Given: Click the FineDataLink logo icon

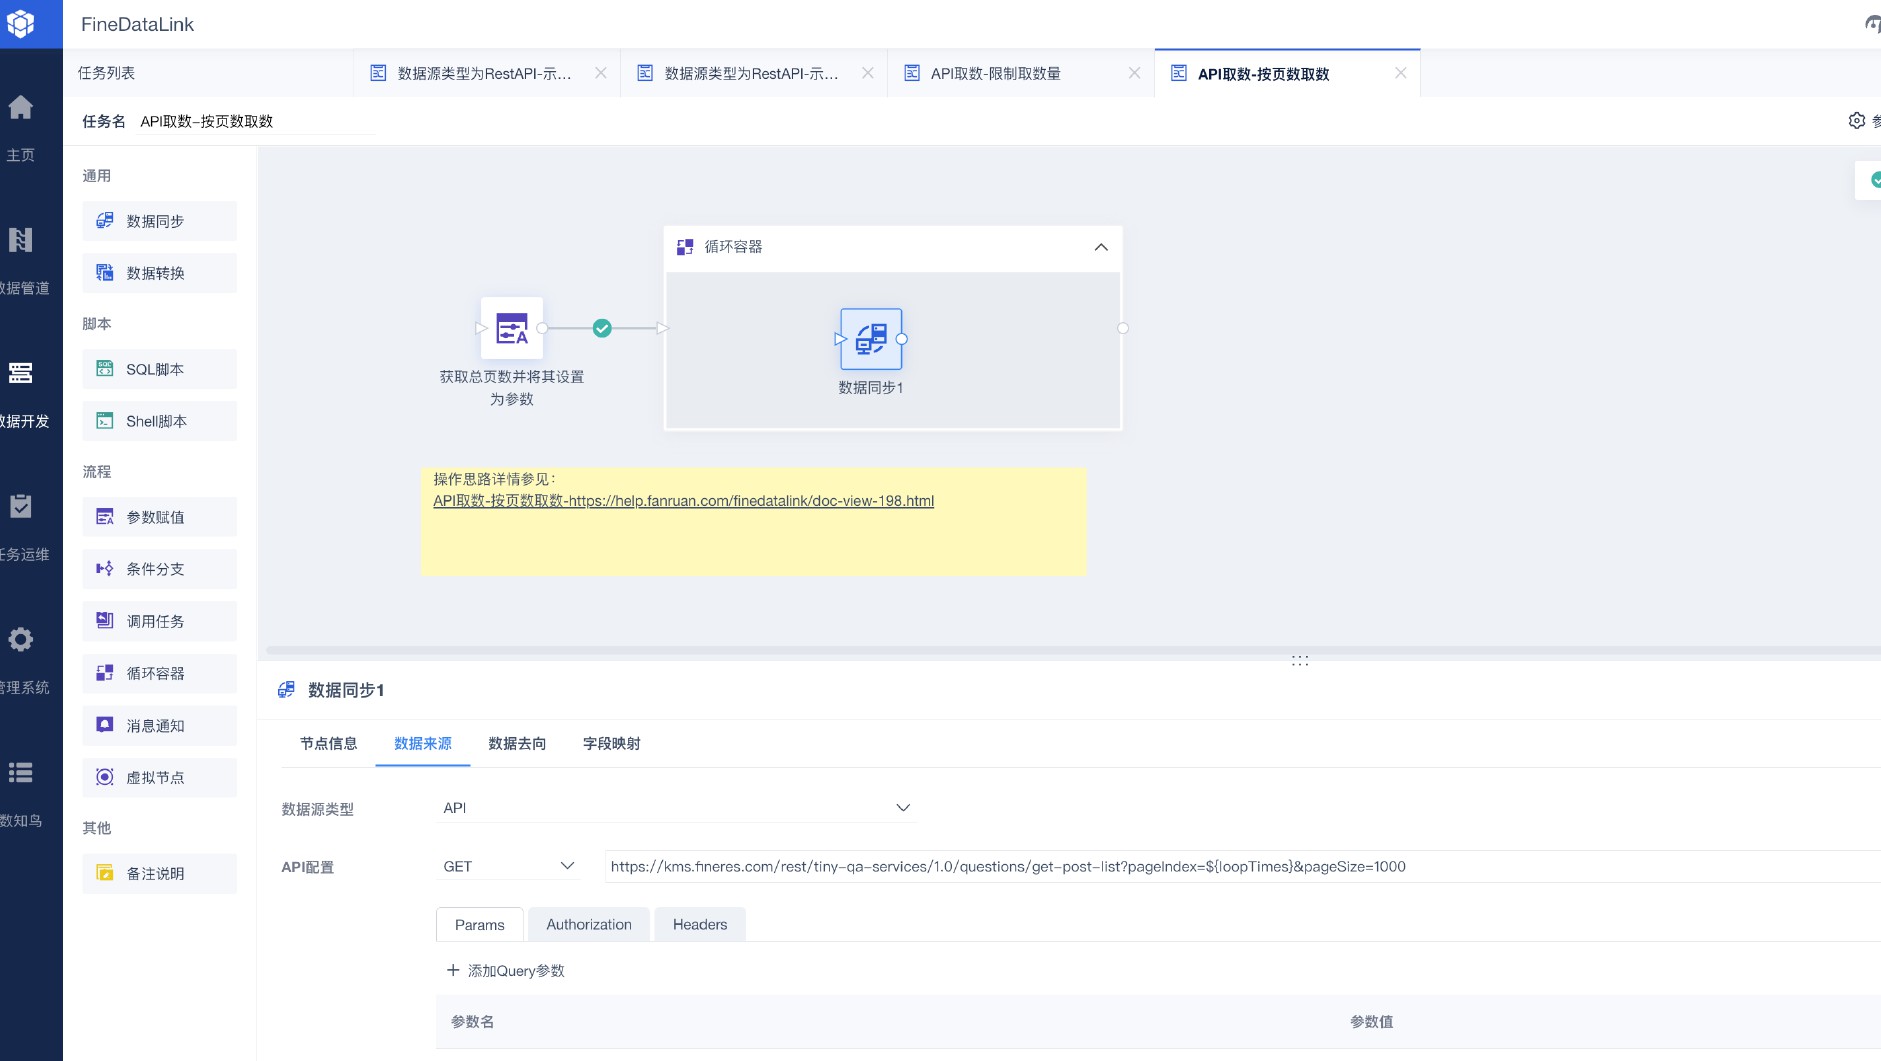Looking at the screenshot, I should (x=21, y=23).
